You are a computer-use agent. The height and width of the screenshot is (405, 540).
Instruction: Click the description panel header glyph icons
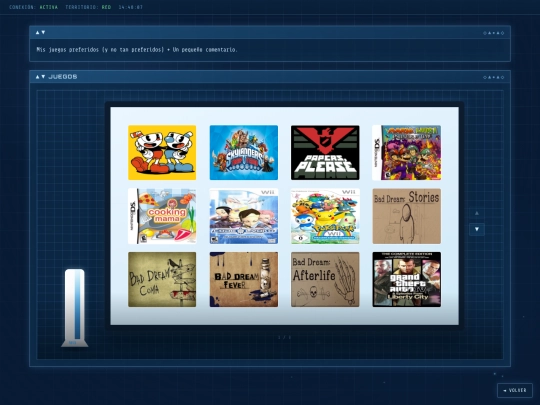494,33
